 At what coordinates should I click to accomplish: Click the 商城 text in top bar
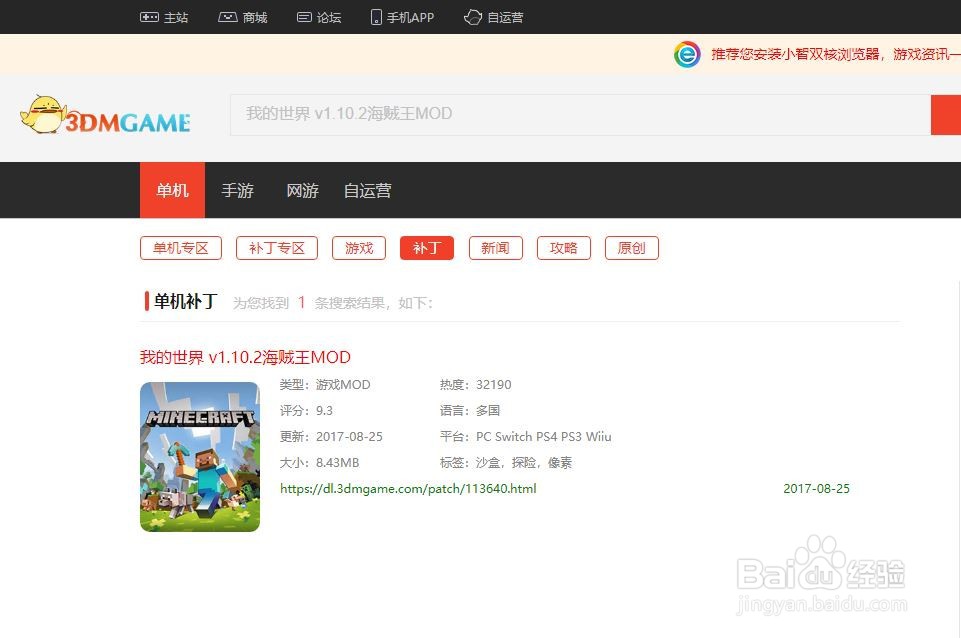255,17
